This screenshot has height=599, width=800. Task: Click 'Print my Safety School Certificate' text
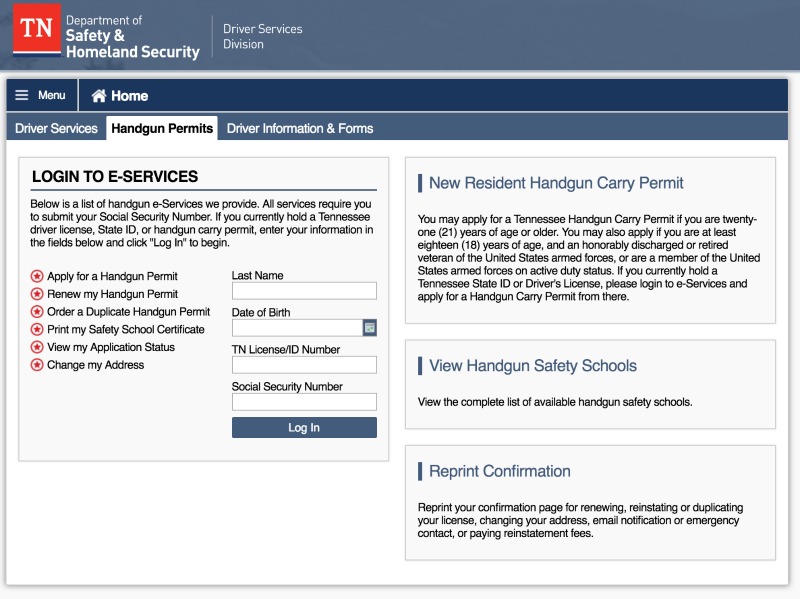click(126, 330)
